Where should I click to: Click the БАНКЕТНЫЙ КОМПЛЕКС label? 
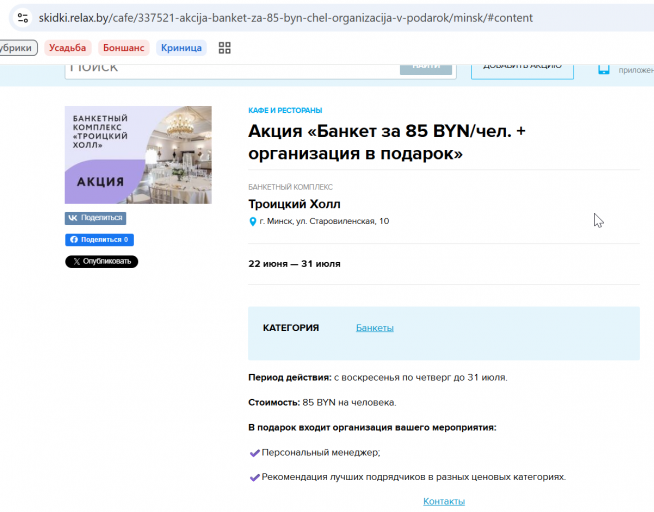pos(290,187)
